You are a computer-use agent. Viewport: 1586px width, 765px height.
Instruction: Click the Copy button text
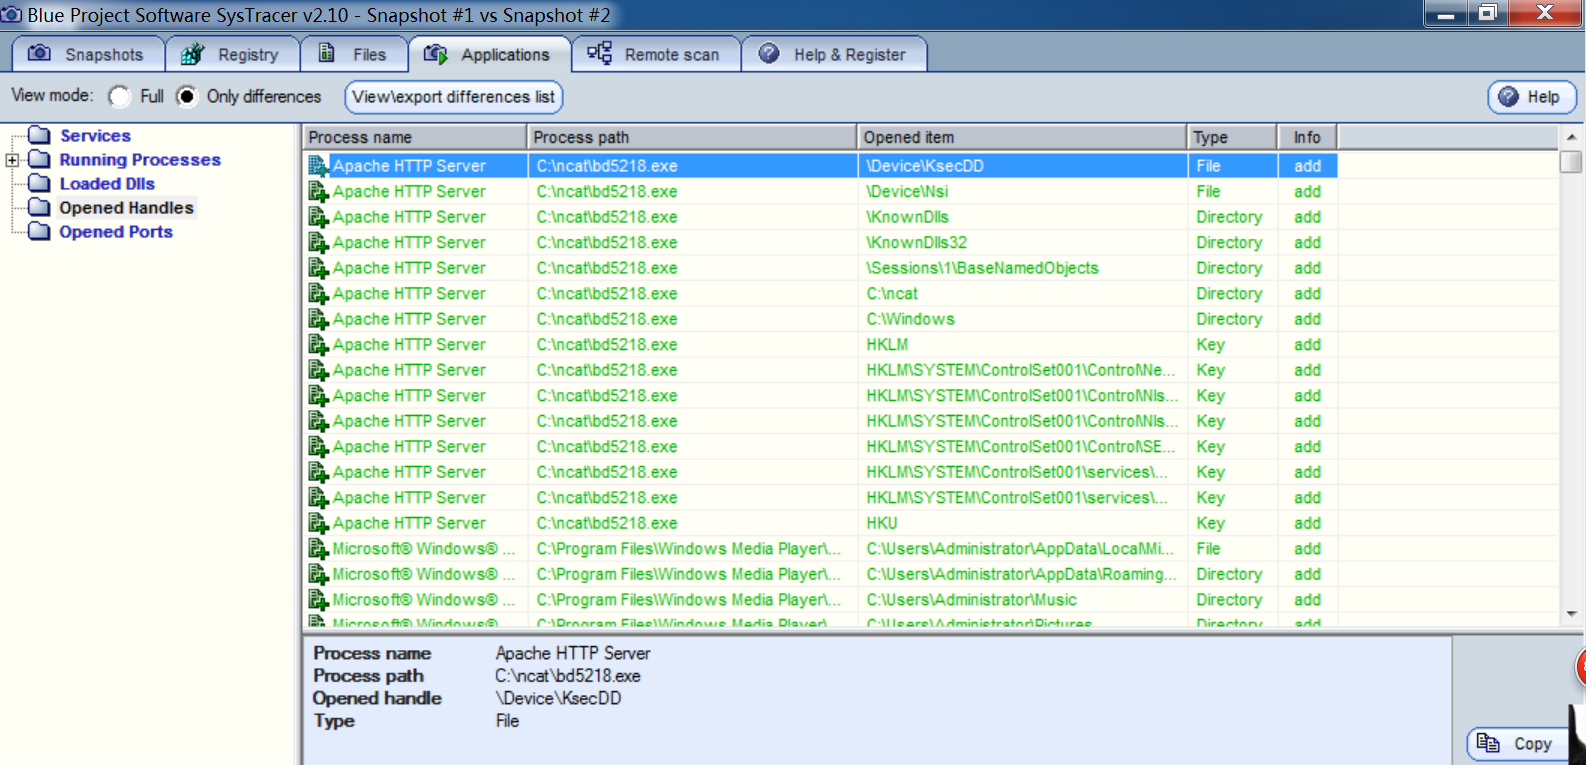pyautogui.click(x=1532, y=744)
